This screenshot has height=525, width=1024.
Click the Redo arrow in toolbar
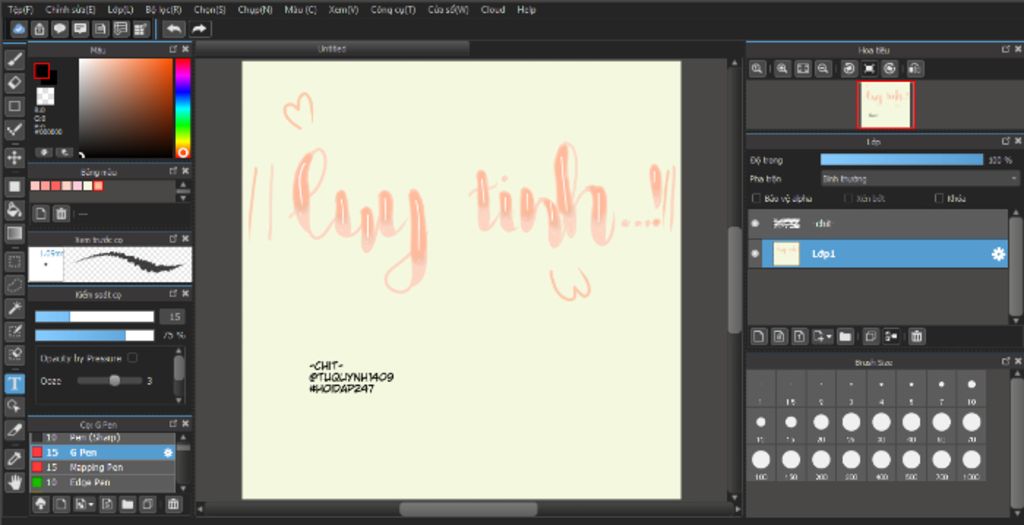point(200,29)
